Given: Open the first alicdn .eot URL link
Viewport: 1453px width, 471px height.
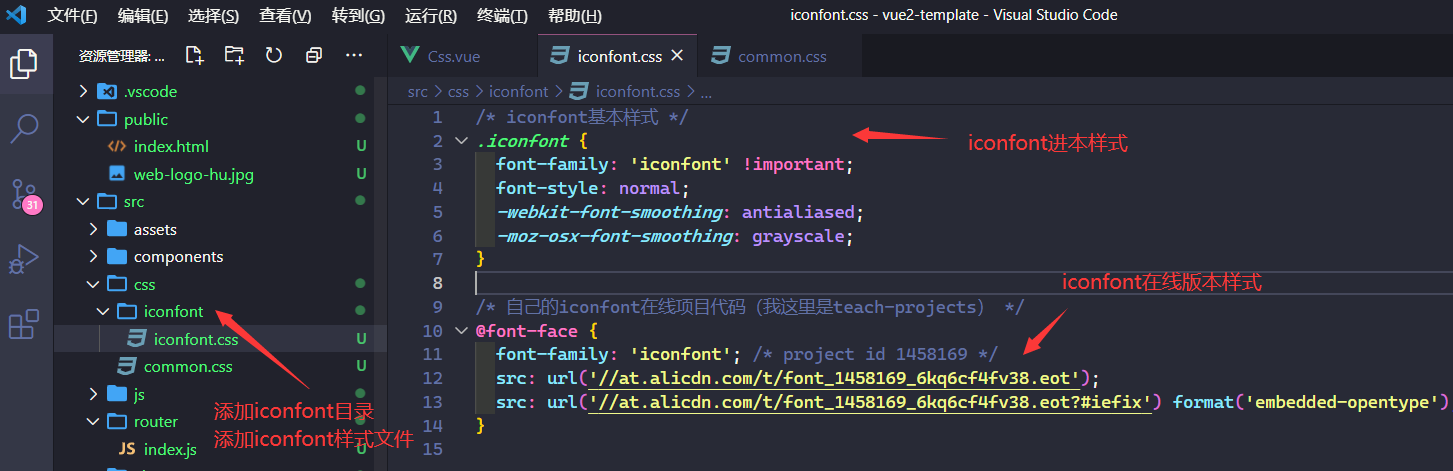Looking at the screenshot, I should pyautogui.click(x=836, y=378).
